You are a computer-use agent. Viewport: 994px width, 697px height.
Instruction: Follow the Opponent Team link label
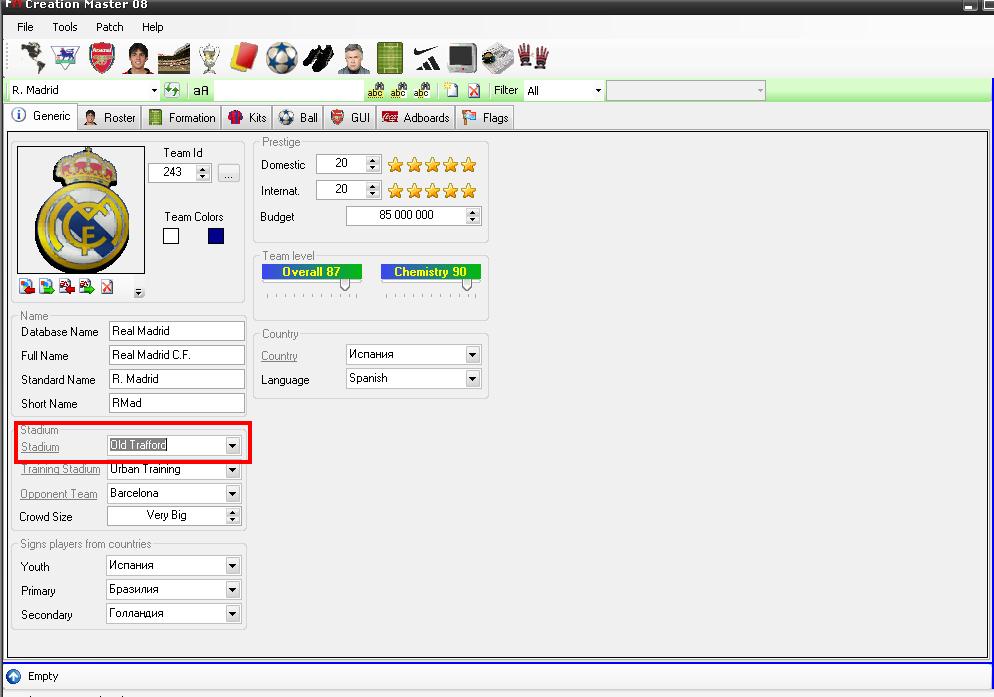point(58,494)
